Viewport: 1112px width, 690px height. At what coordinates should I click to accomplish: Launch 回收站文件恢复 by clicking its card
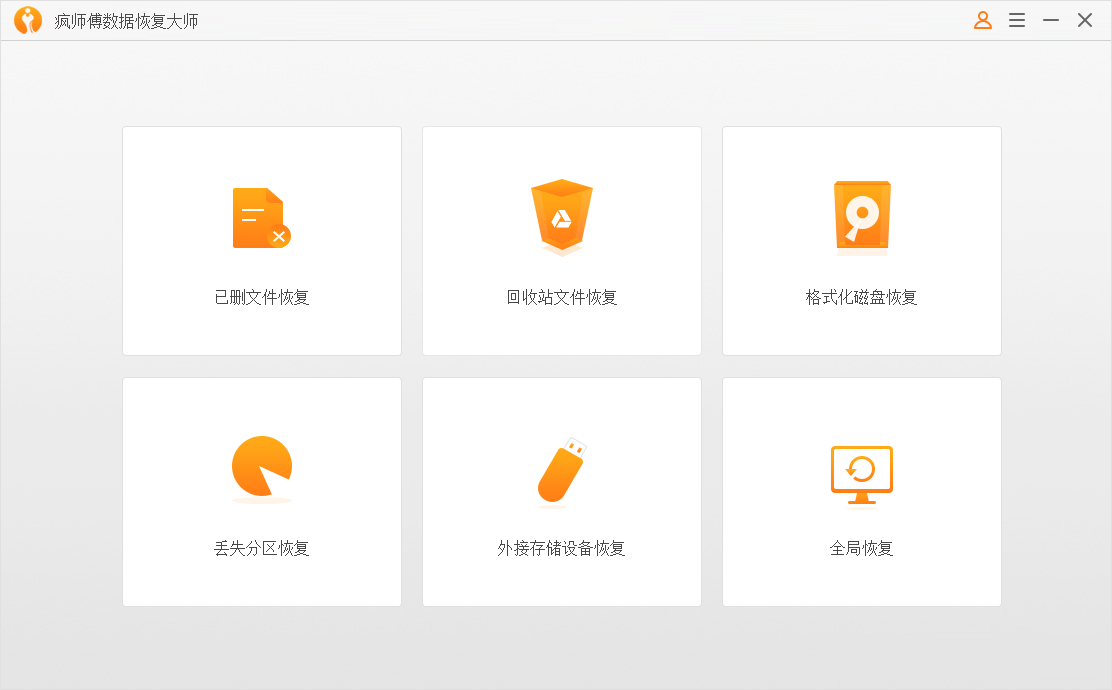[x=561, y=240]
